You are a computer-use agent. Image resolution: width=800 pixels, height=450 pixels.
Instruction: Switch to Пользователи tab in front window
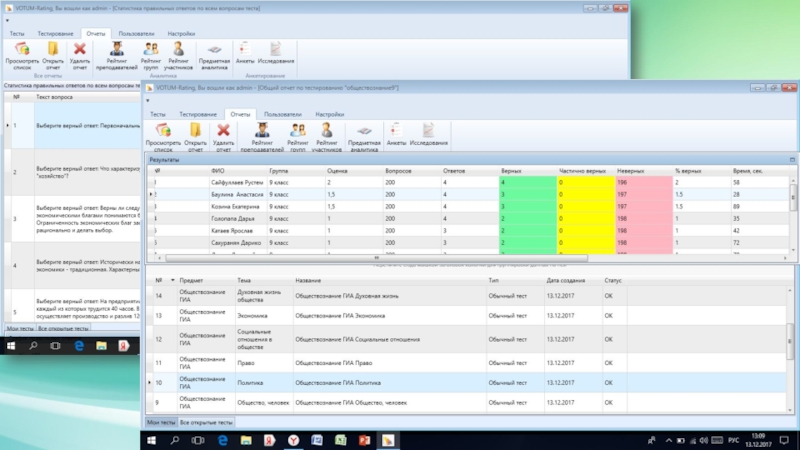pos(283,114)
